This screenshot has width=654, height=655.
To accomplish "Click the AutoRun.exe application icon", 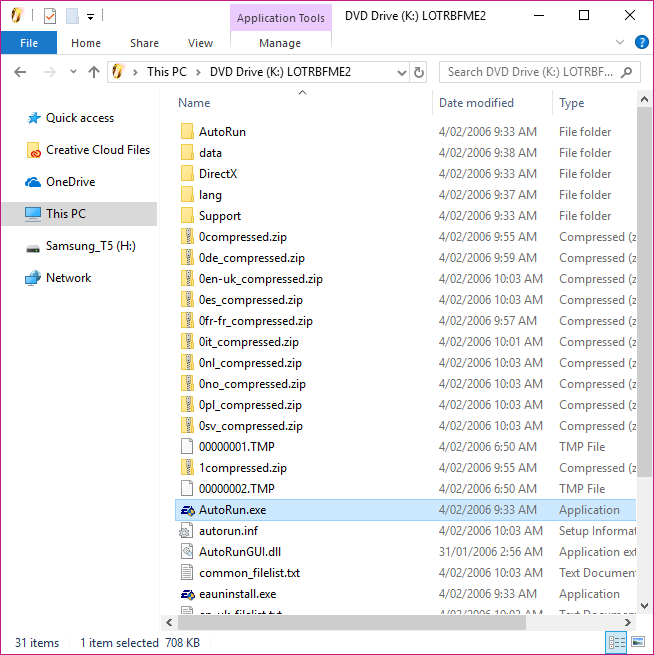I will [x=188, y=510].
